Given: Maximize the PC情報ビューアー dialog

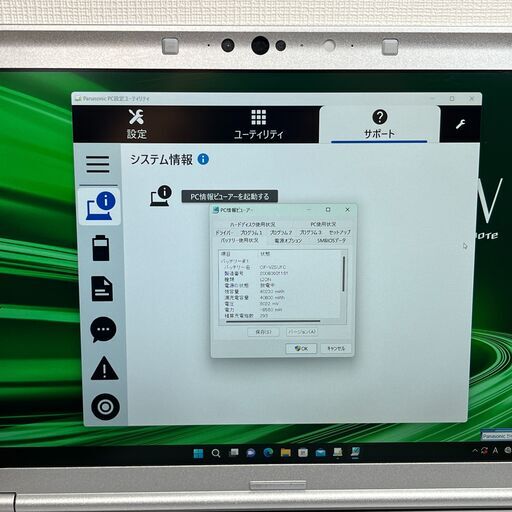Looking at the screenshot, I should click(328, 210).
